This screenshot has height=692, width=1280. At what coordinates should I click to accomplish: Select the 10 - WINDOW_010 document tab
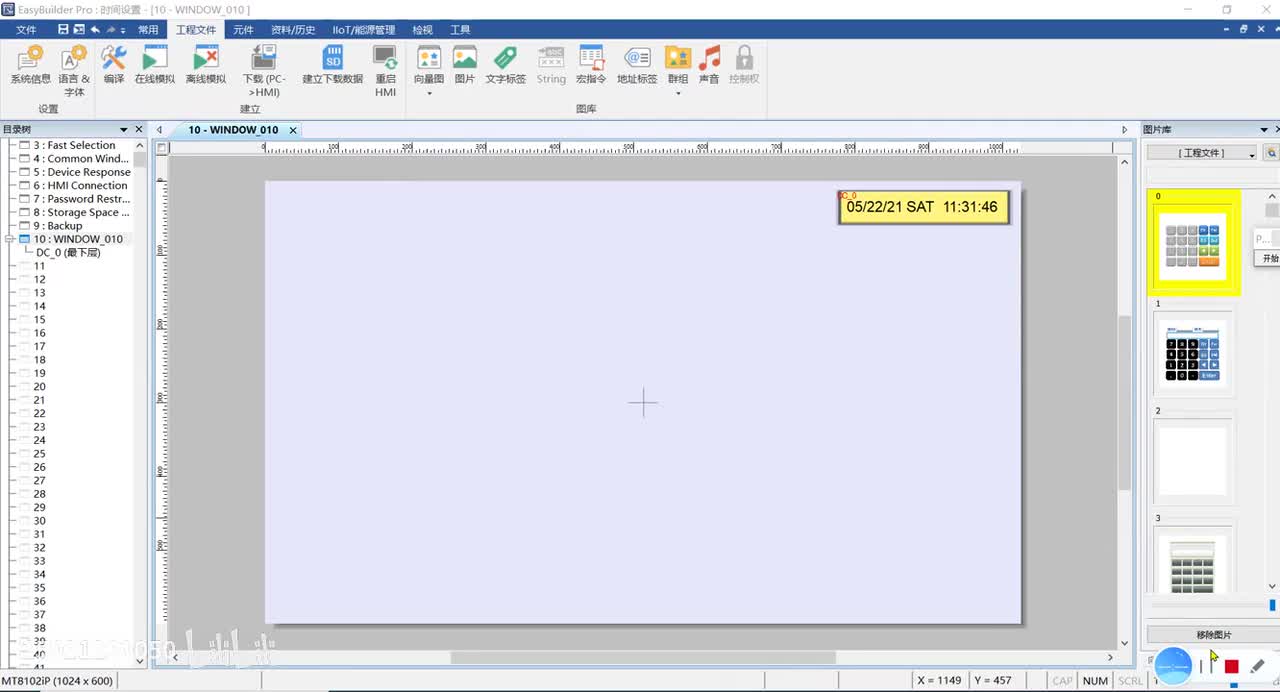233,130
